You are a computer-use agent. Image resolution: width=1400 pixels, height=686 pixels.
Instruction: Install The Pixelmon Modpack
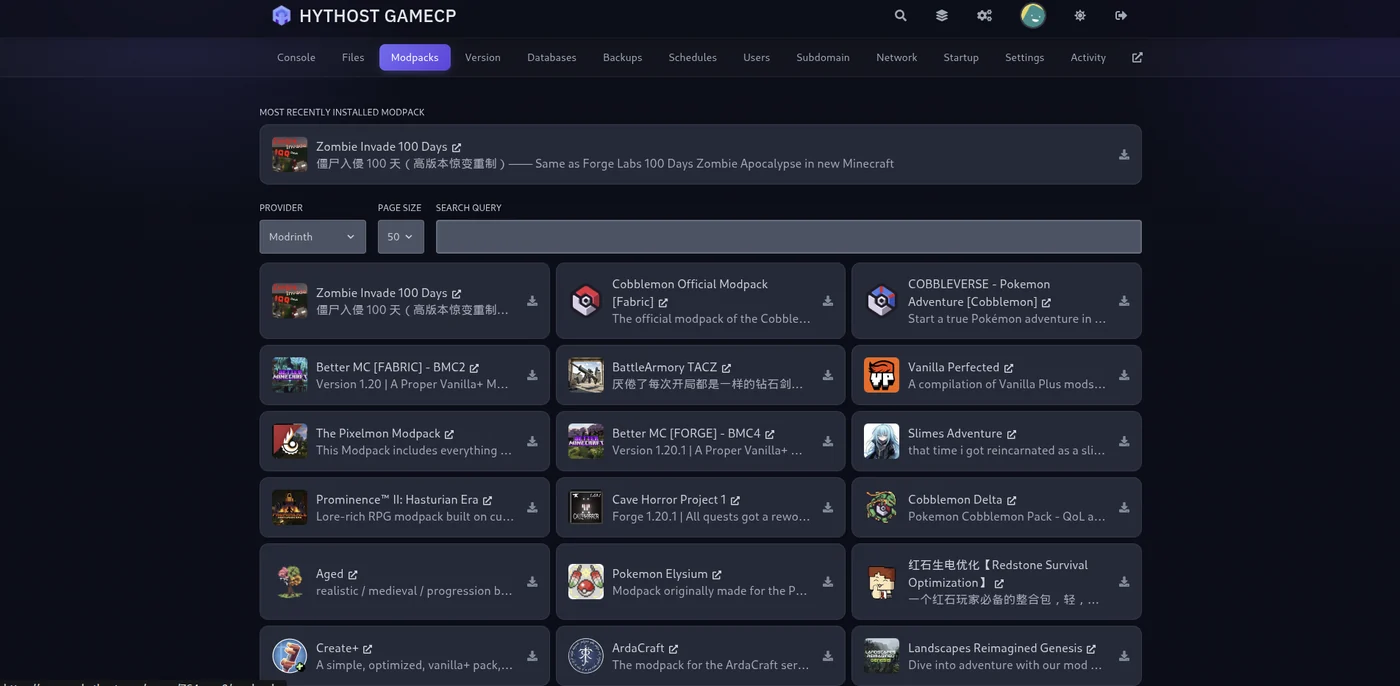tap(532, 441)
